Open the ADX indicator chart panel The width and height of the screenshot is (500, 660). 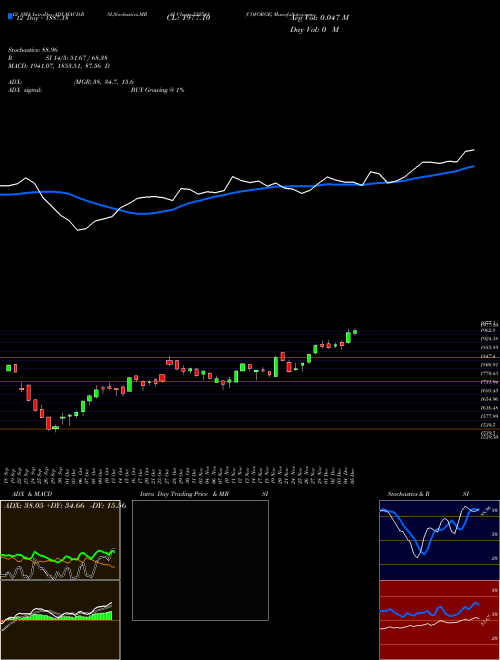pyautogui.click(x=60, y=540)
